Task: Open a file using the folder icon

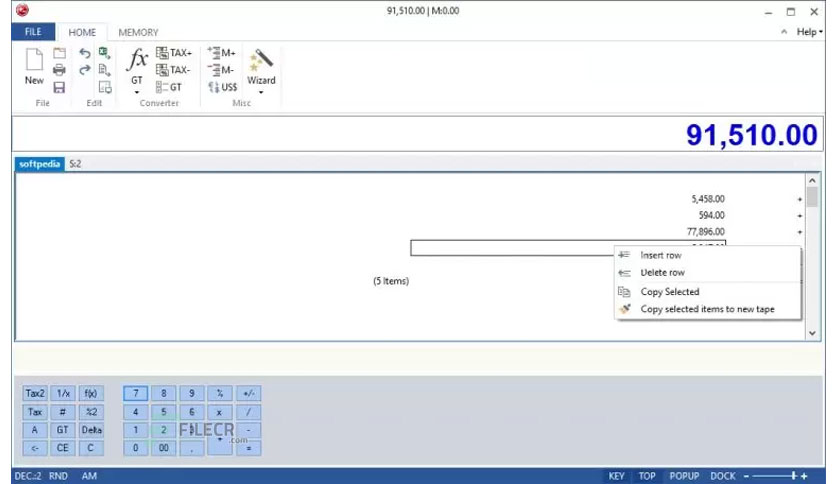Action: pos(59,53)
